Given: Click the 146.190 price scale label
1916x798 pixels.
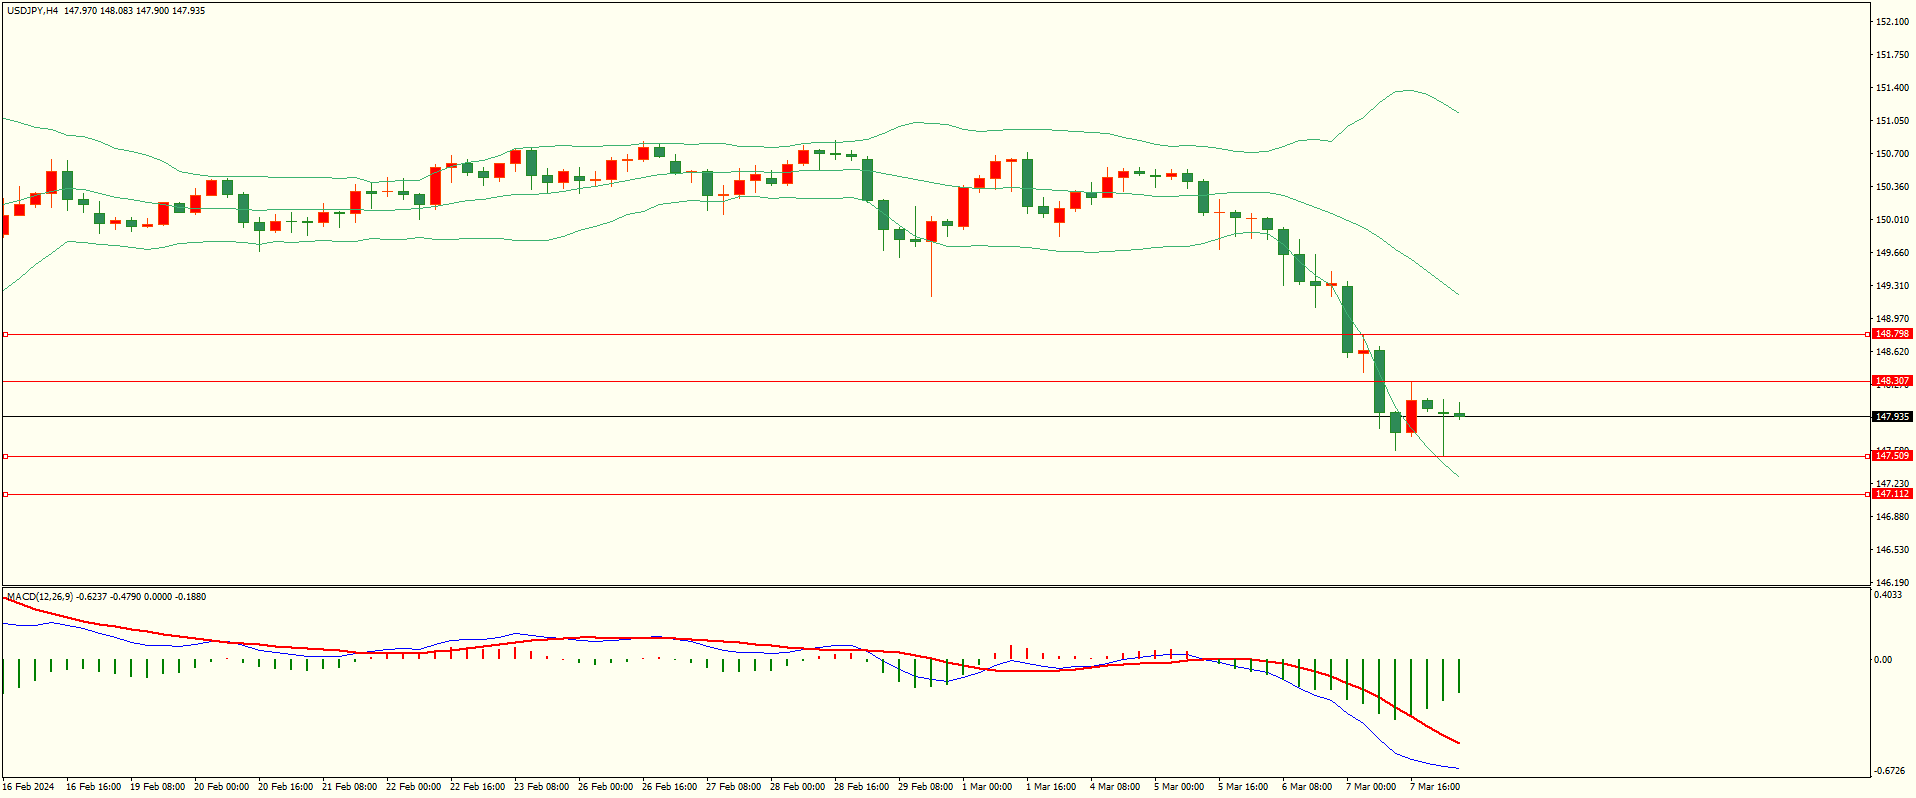Looking at the screenshot, I should coord(1892,583).
